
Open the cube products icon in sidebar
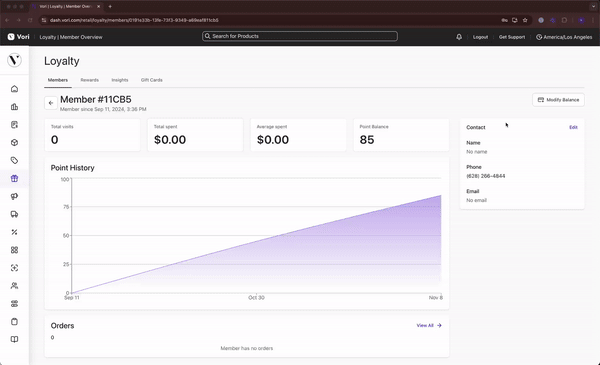(x=14, y=143)
